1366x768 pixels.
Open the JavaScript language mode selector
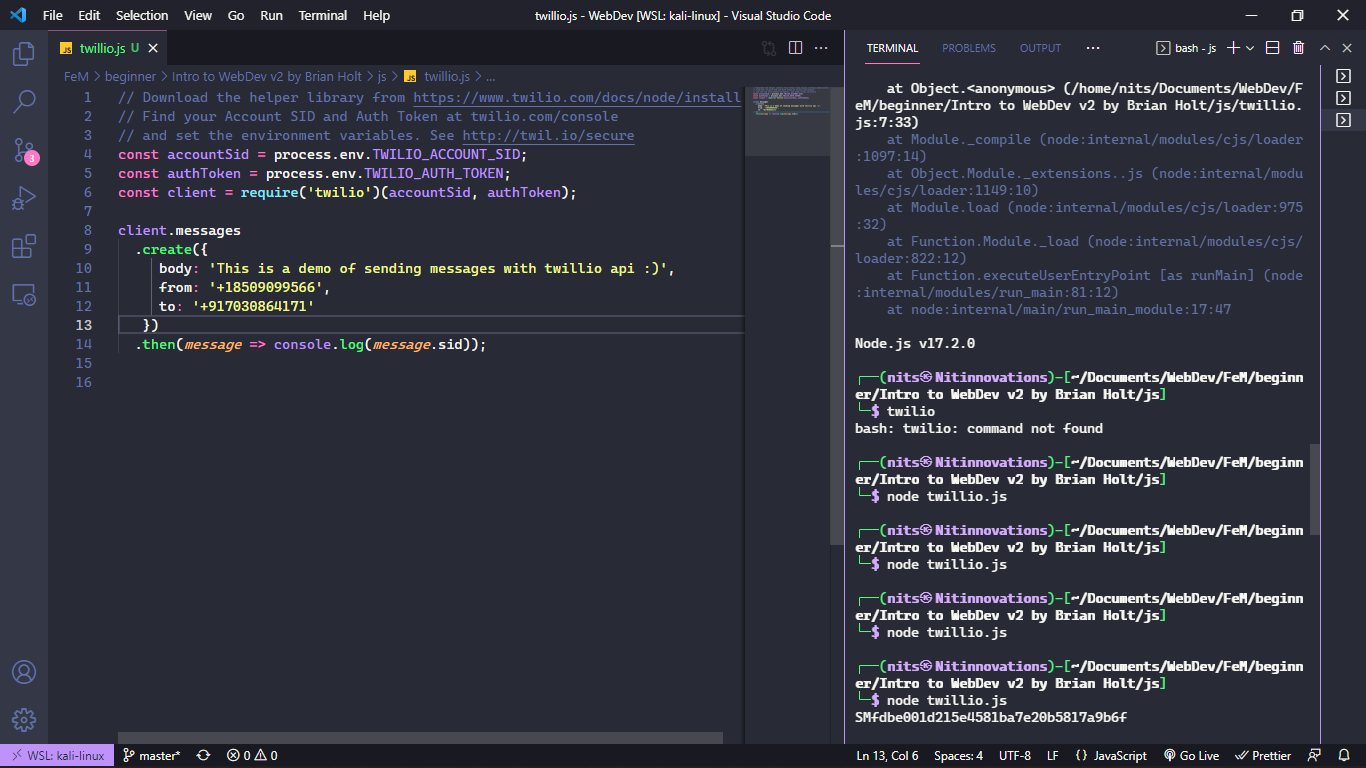pos(1111,756)
